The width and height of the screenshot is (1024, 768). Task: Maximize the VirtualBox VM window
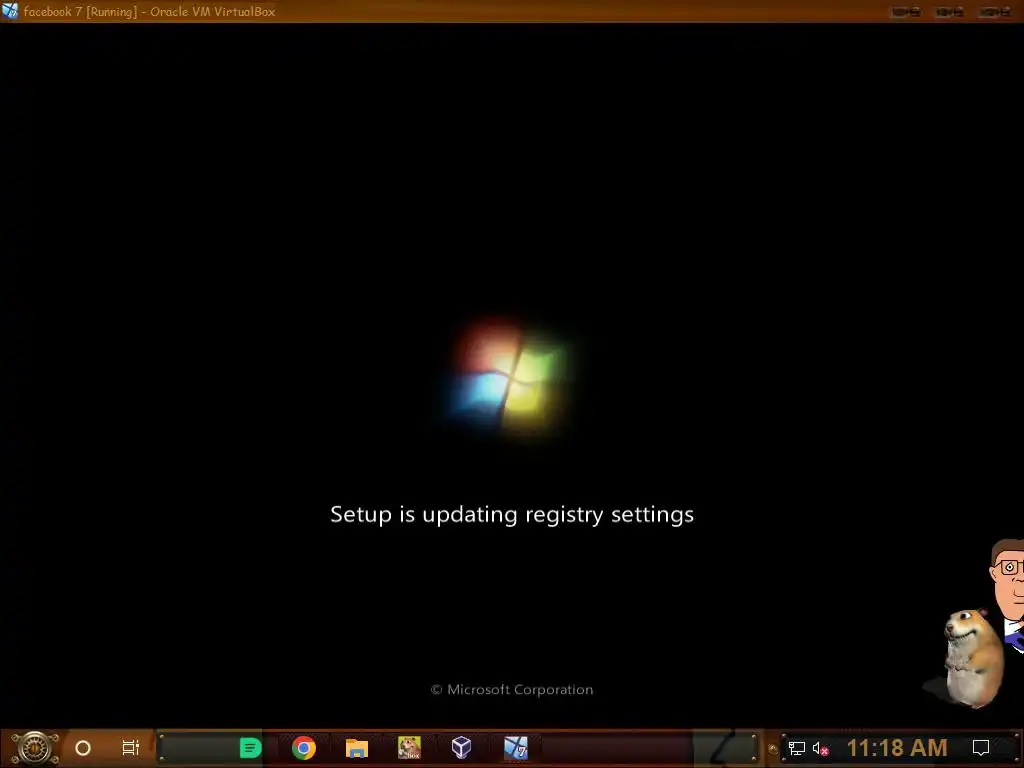pos(950,12)
